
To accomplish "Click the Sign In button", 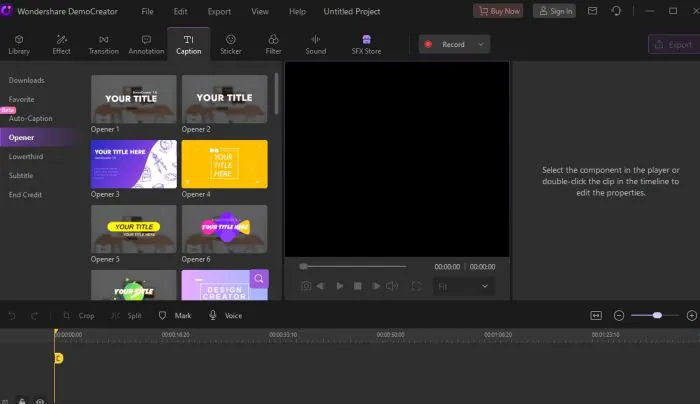I will tap(554, 11).
